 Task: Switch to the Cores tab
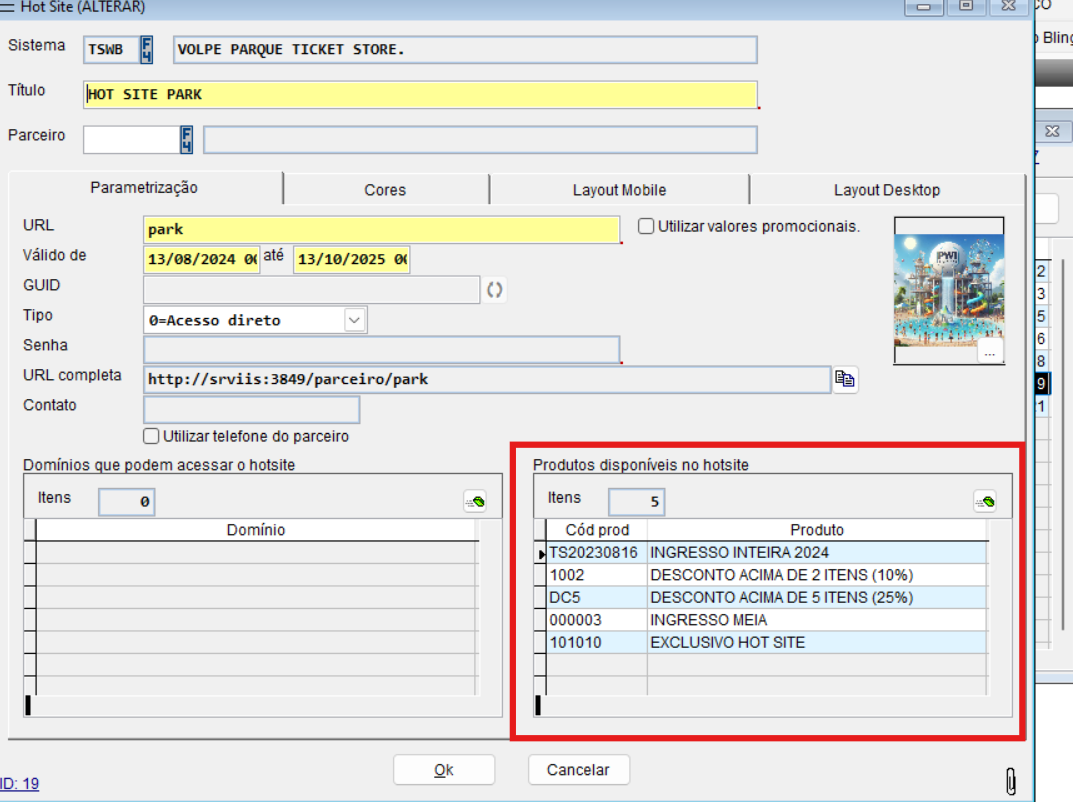(x=385, y=189)
